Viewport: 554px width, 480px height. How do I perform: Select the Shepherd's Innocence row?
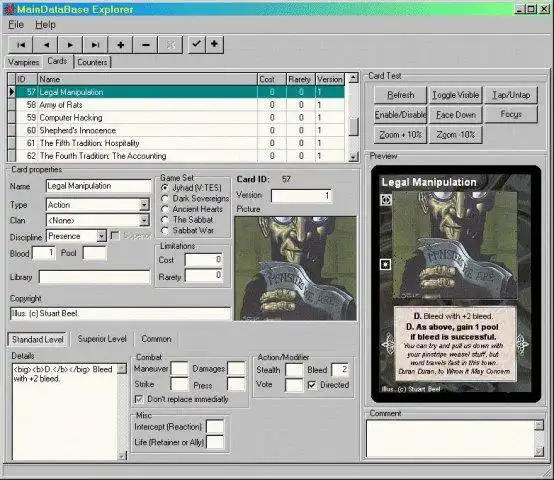(180, 130)
